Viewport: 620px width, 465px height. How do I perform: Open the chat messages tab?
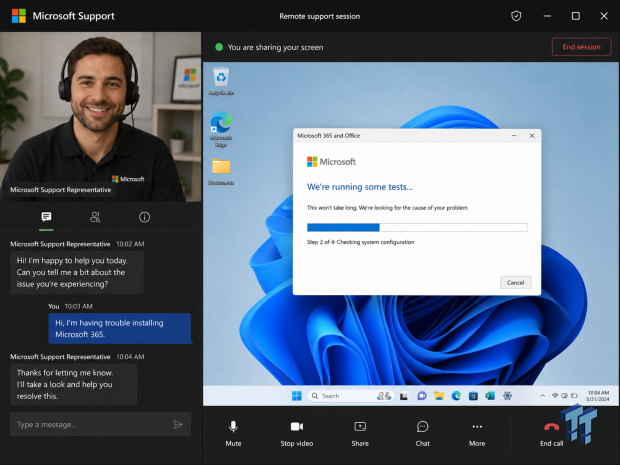(x=46, y=217)
